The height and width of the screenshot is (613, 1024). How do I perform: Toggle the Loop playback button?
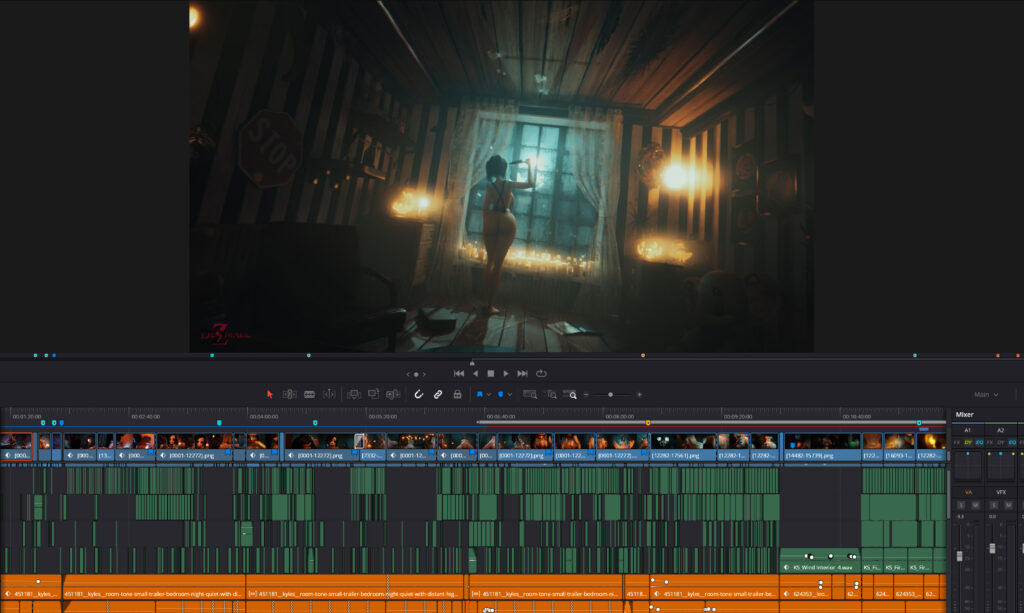(541, 373)
